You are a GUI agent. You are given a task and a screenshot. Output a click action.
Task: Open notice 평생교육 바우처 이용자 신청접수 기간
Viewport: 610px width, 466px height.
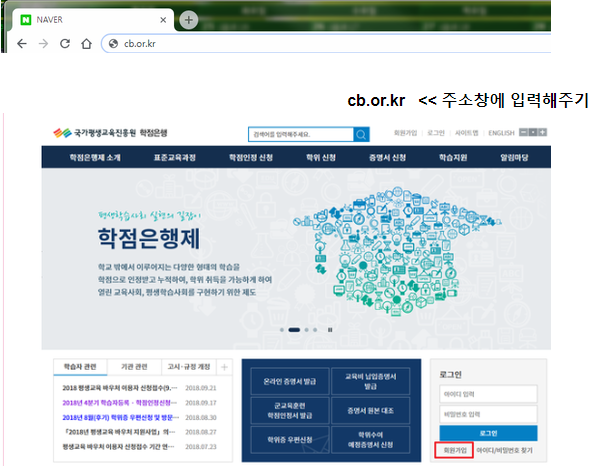pyautogui.click(x=118, y=447)
